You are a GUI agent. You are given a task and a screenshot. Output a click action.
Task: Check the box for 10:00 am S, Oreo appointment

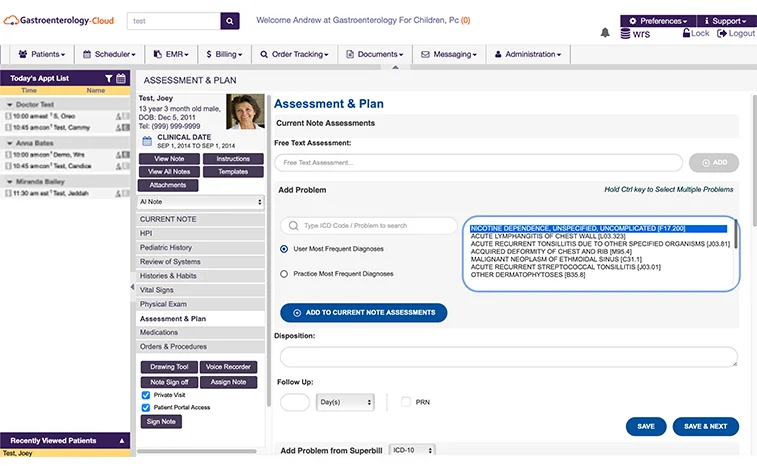[x=8, y=116]
